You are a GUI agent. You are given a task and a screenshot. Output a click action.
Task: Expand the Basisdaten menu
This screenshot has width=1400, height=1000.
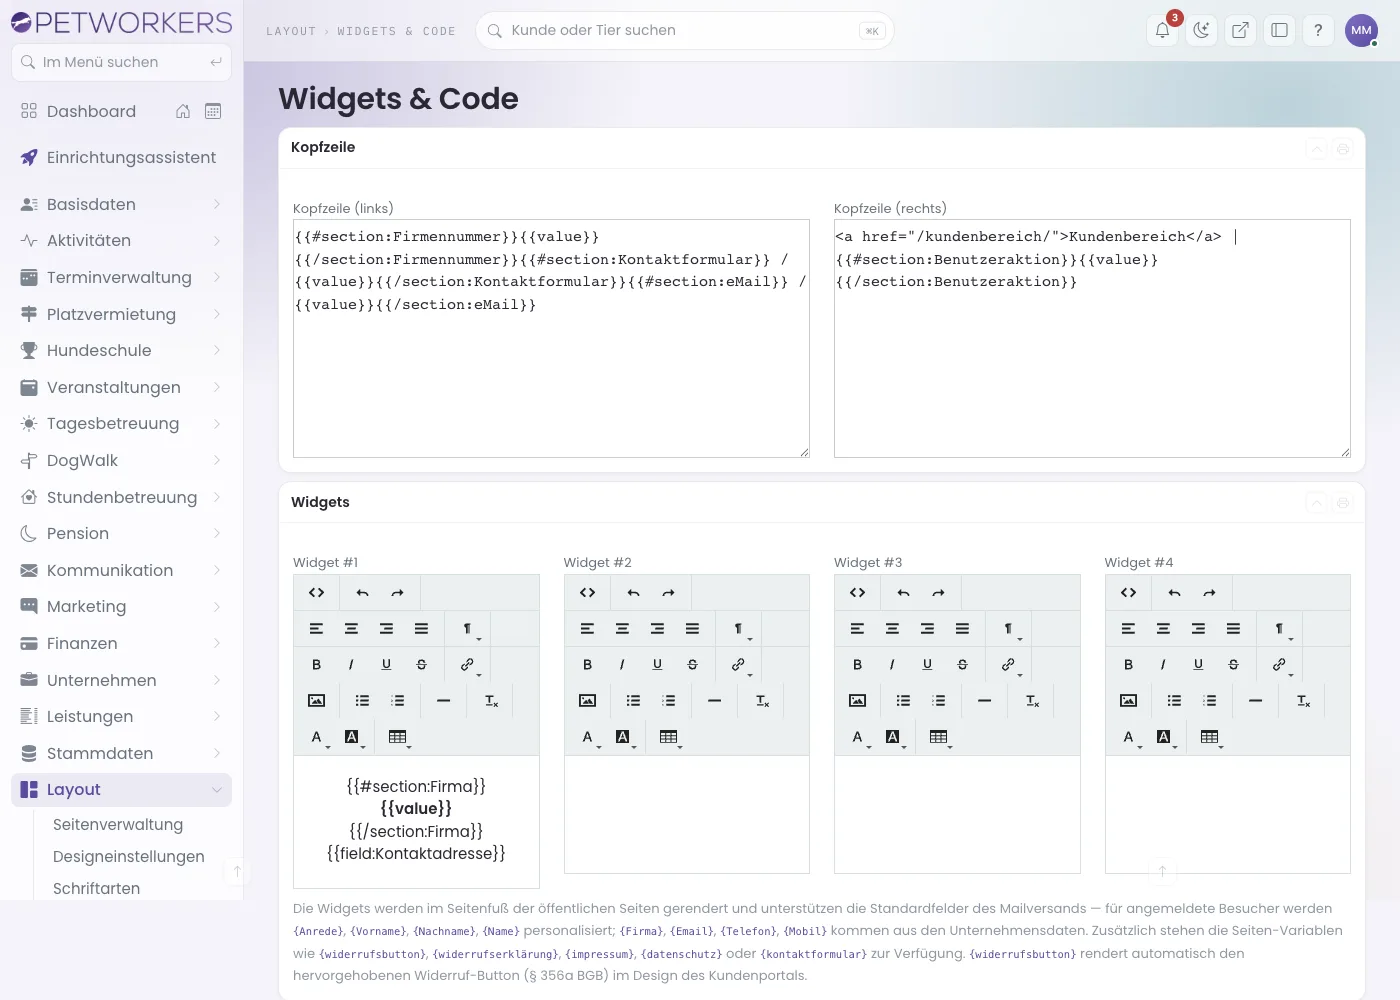click(x=121, y=204)
